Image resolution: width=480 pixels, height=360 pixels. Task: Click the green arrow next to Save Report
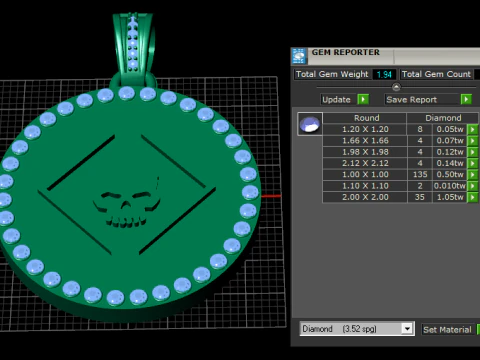(x=466, y=99)
